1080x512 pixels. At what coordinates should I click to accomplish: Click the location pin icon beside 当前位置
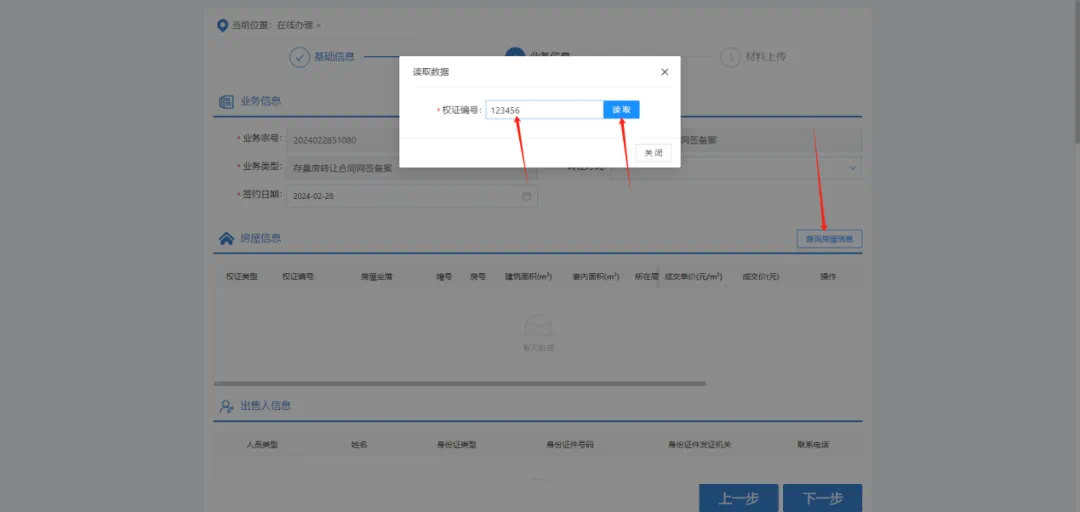[222, 25]
